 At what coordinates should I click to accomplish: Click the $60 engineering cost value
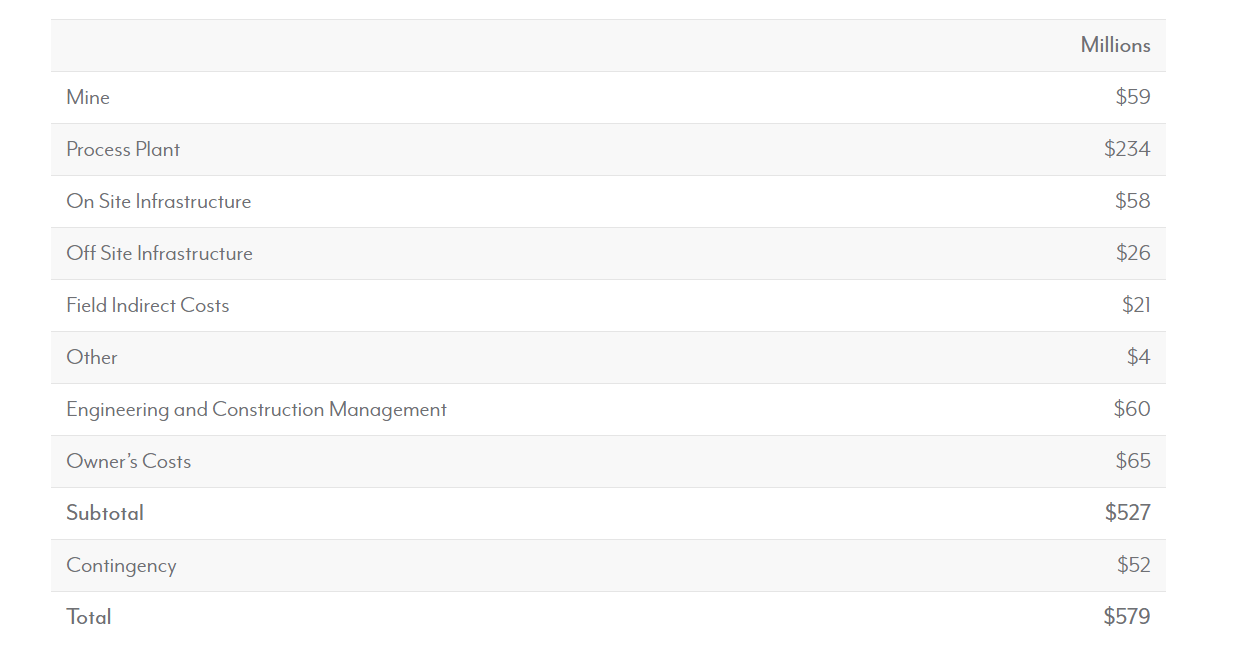coord(1132,409)
